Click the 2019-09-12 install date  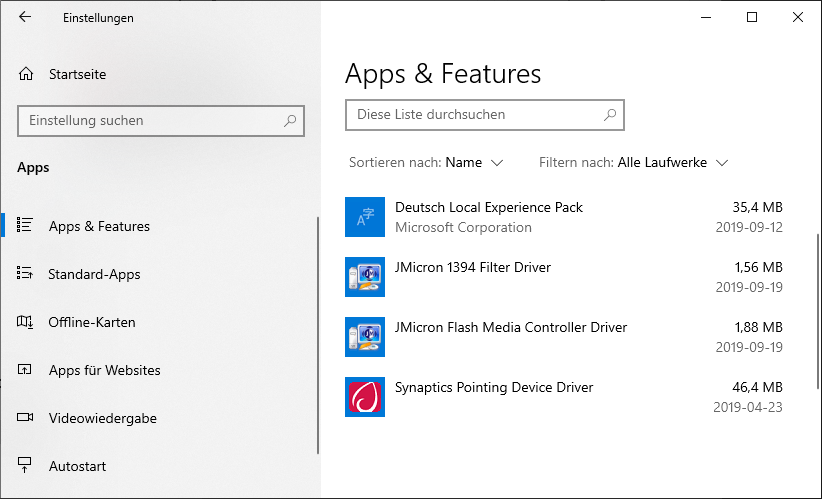coord(749,227)
